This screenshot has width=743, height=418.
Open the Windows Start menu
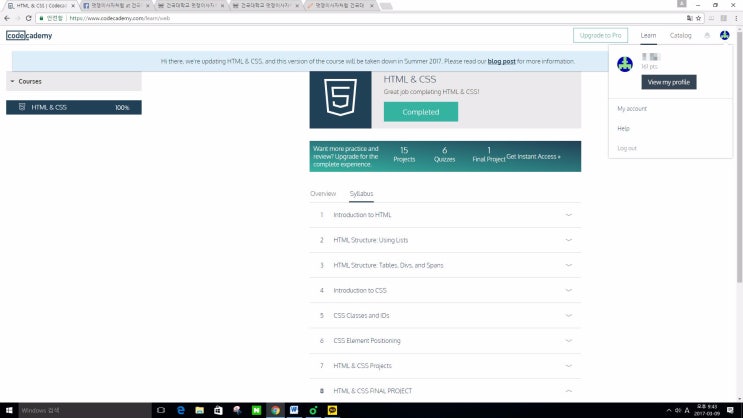8,410
